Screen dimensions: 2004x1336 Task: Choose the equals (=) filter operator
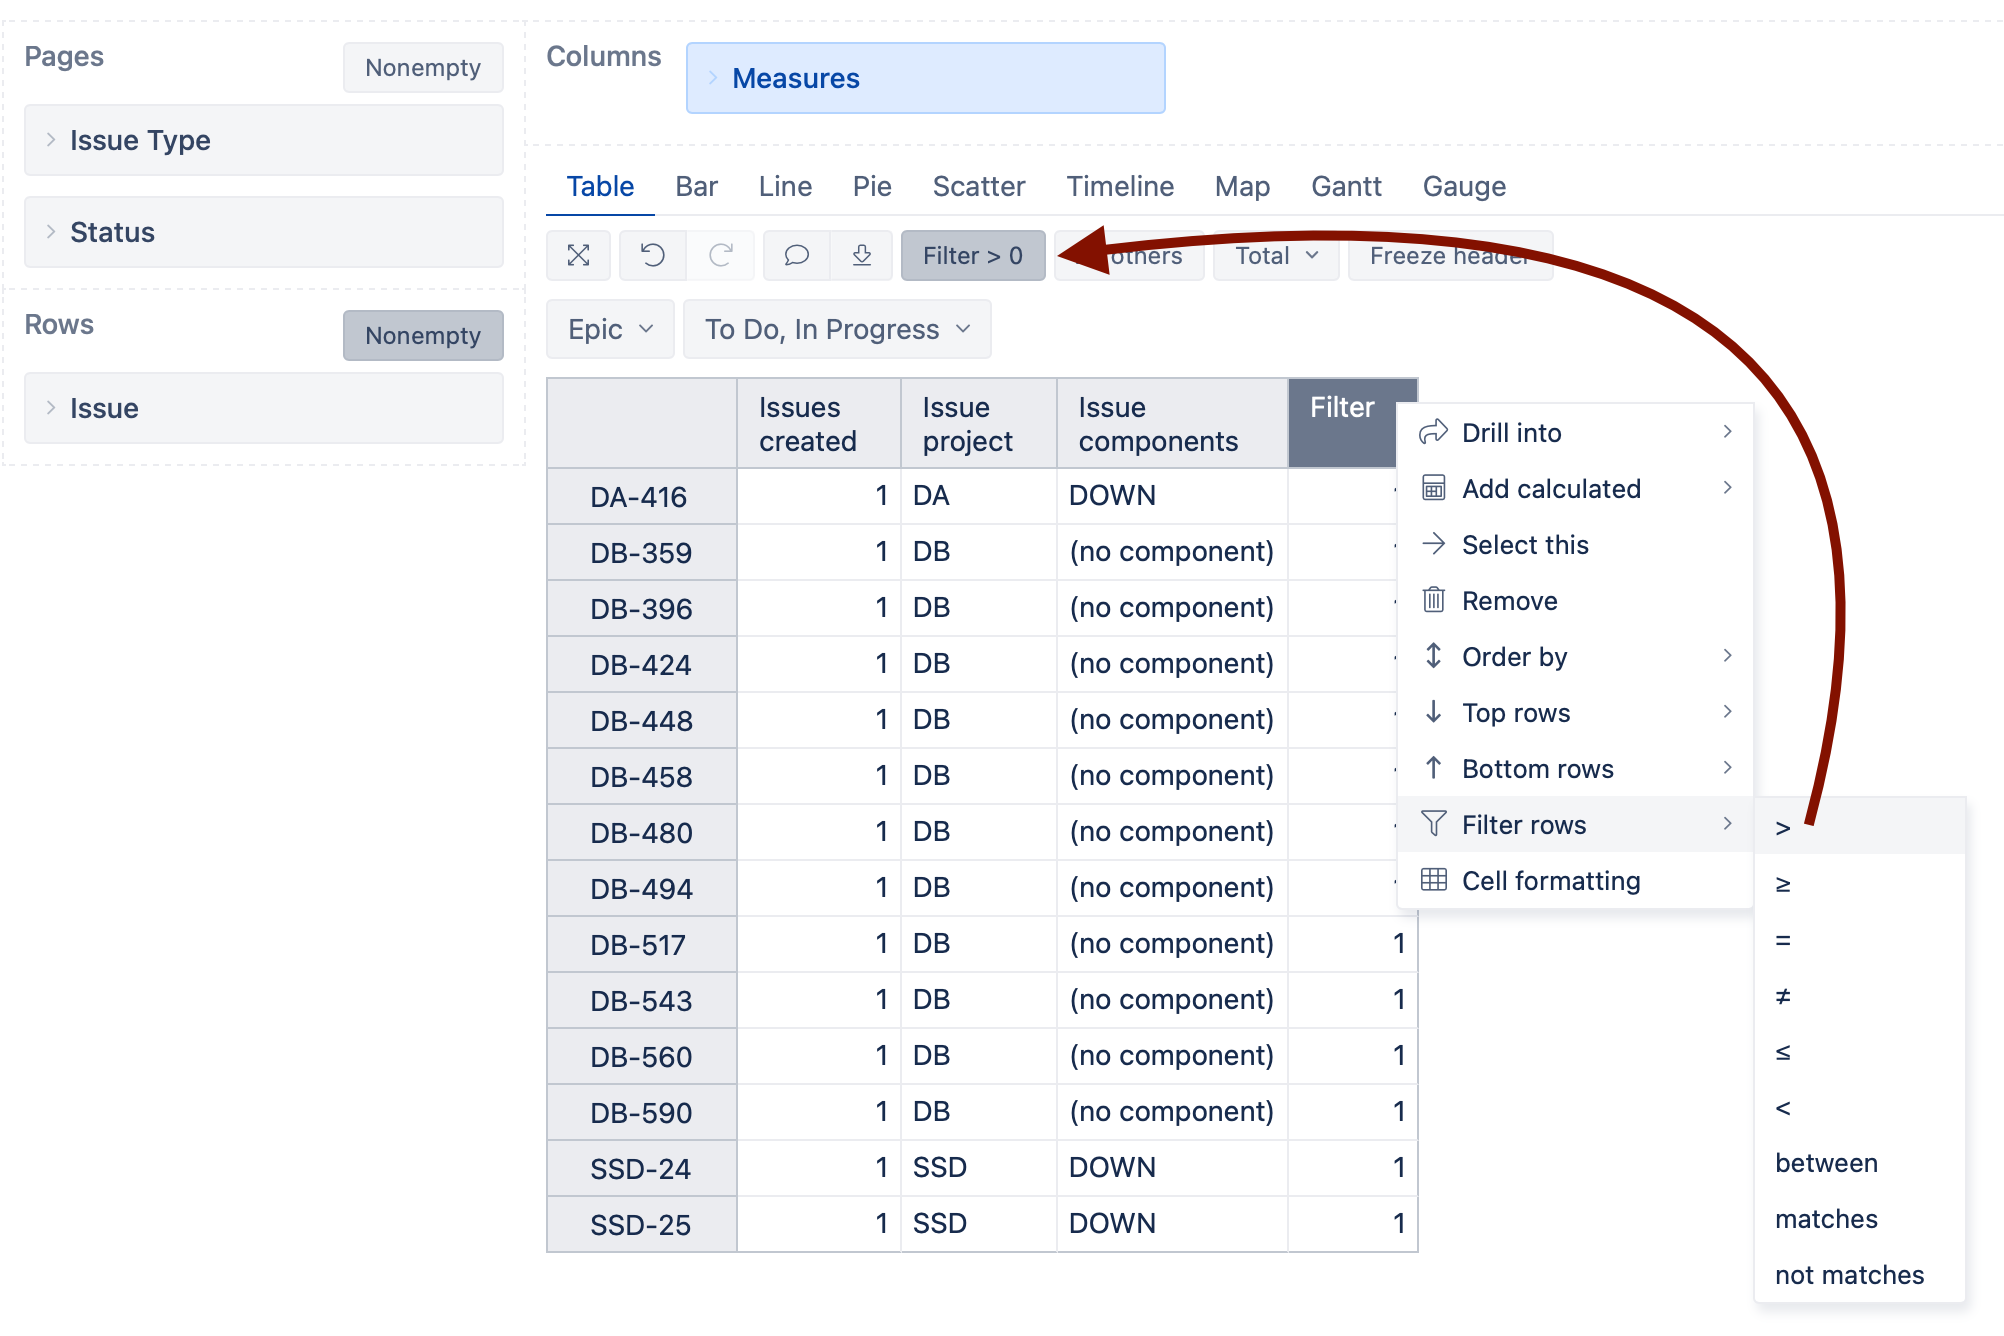click(x=1860, y=939)
